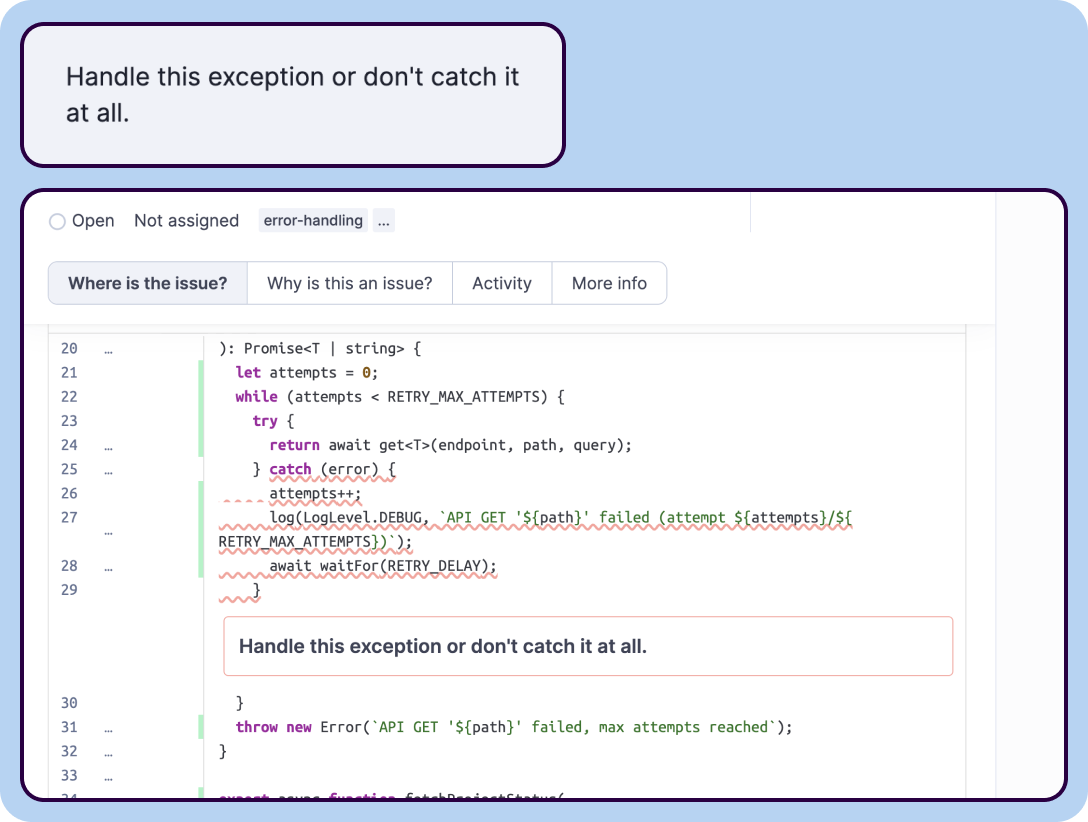Click the Open status circle icon
Viewport: 1088px width, 822px height.
pyautogui.click(x=57, y=221)
